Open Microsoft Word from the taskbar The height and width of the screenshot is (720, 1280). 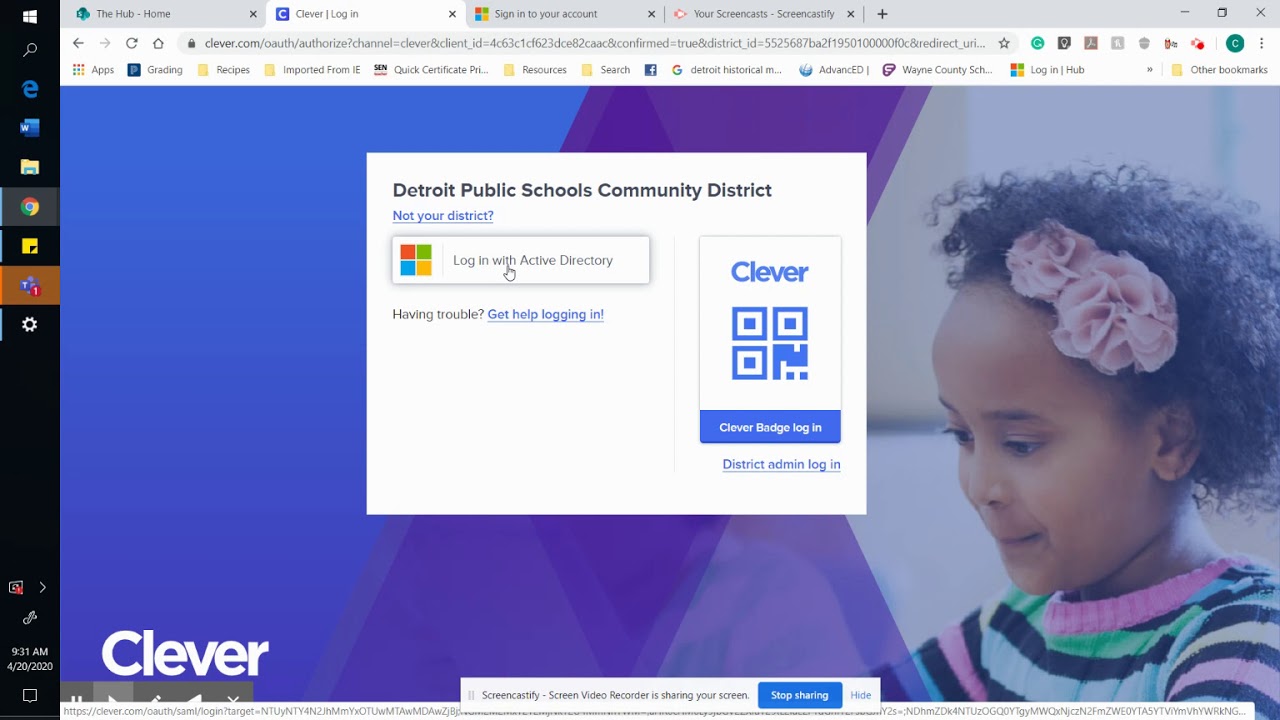[x=30, y=128]
